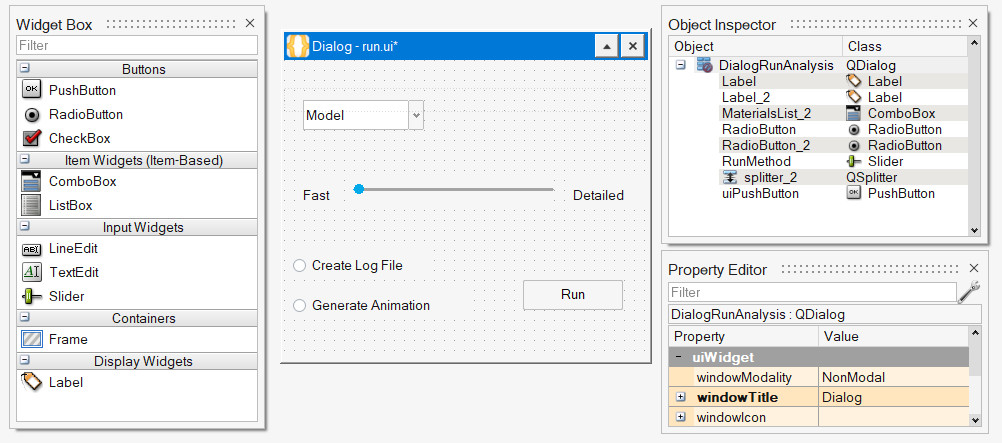
Task: Click the TextEdit widget icon
Action: point(31,272)
